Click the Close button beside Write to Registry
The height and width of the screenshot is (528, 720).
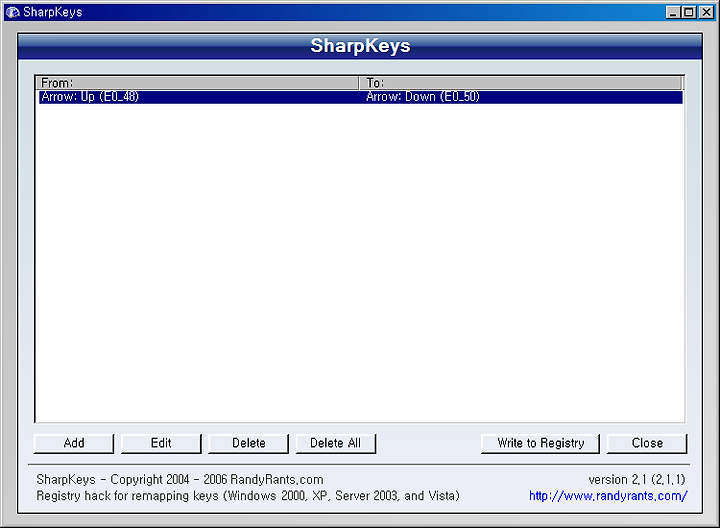(x=647, y=443)
